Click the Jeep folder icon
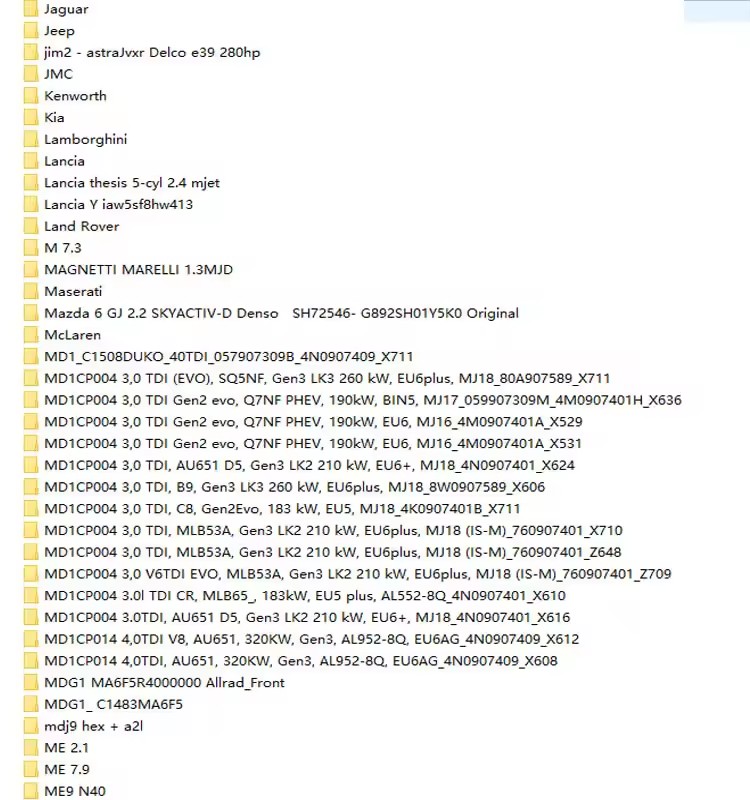Viewport: 750px width, 800px height. [31, 31]
